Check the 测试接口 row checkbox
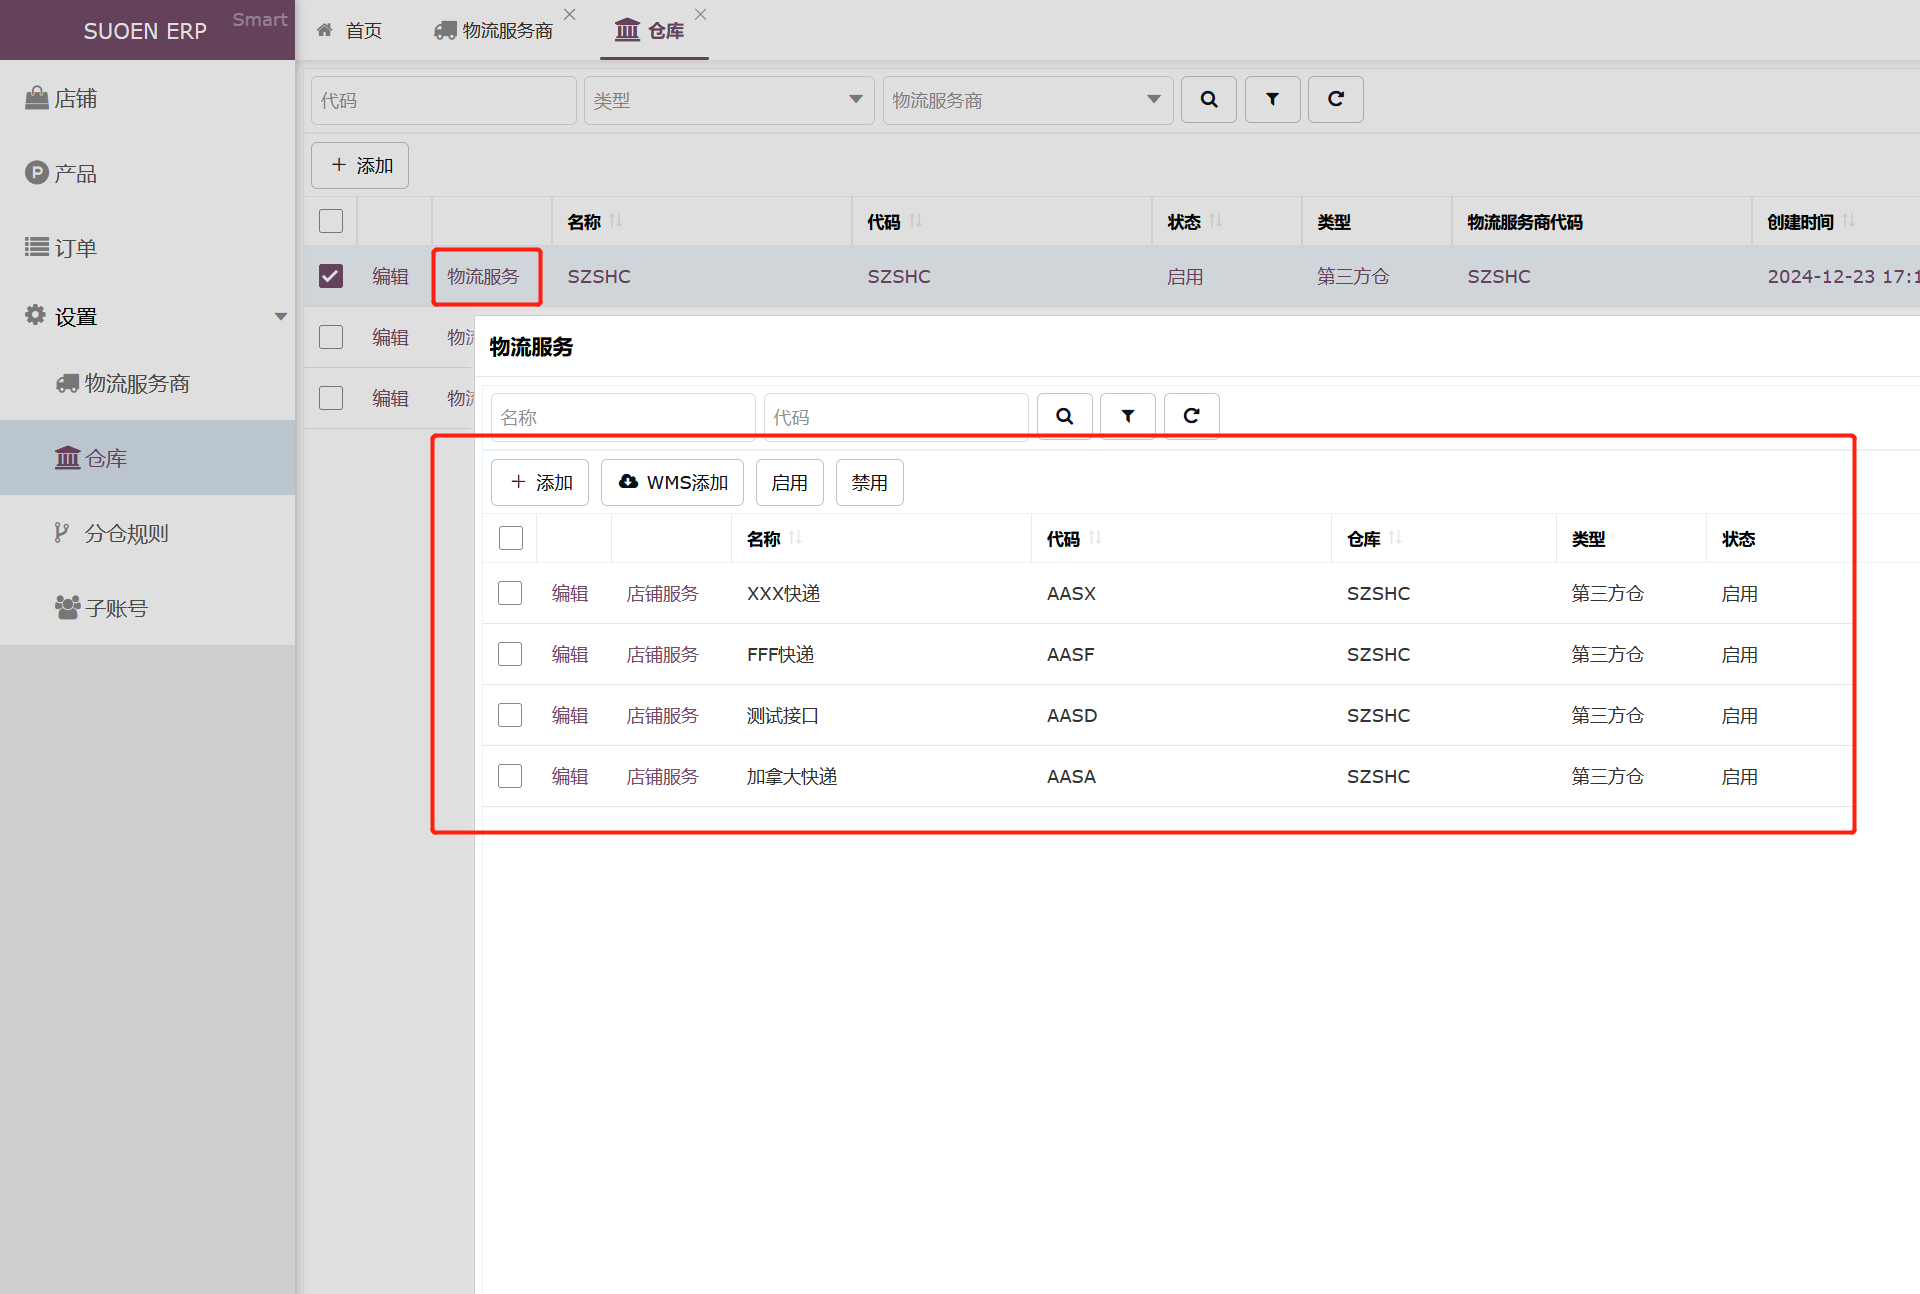The width and height of the screenshot is (1920, 1294). pyautogui.click(x=510, y=715)
